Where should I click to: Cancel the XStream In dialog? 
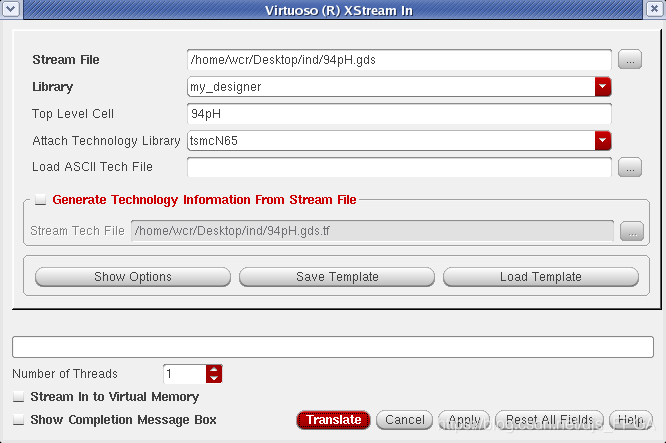(x=405, y=420)
